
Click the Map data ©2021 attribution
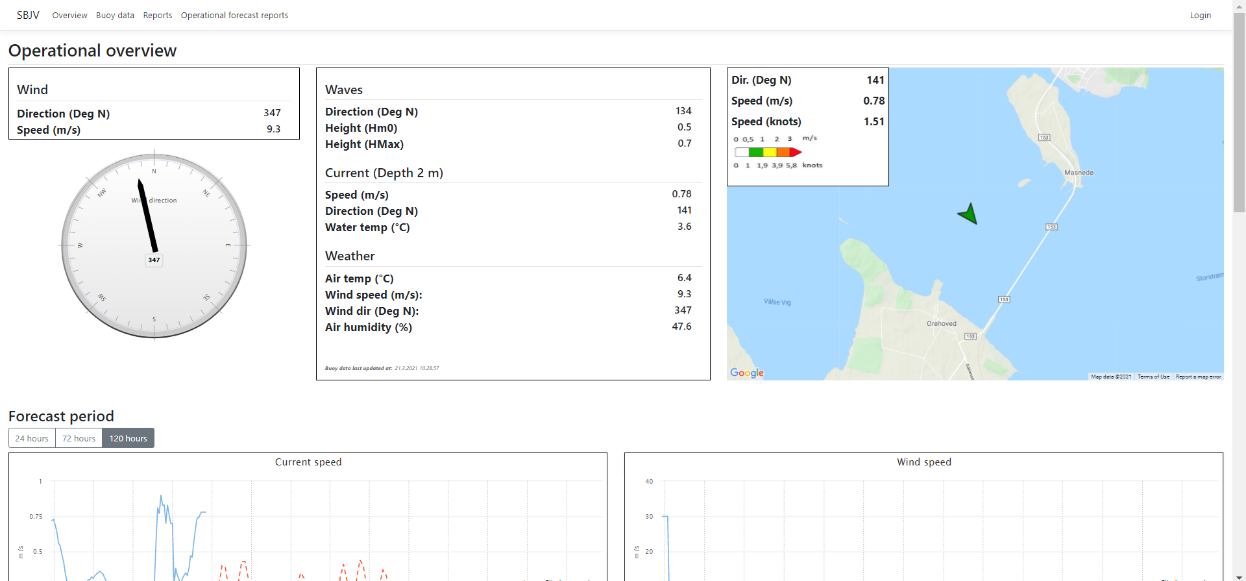click(x=1110, y=377)
